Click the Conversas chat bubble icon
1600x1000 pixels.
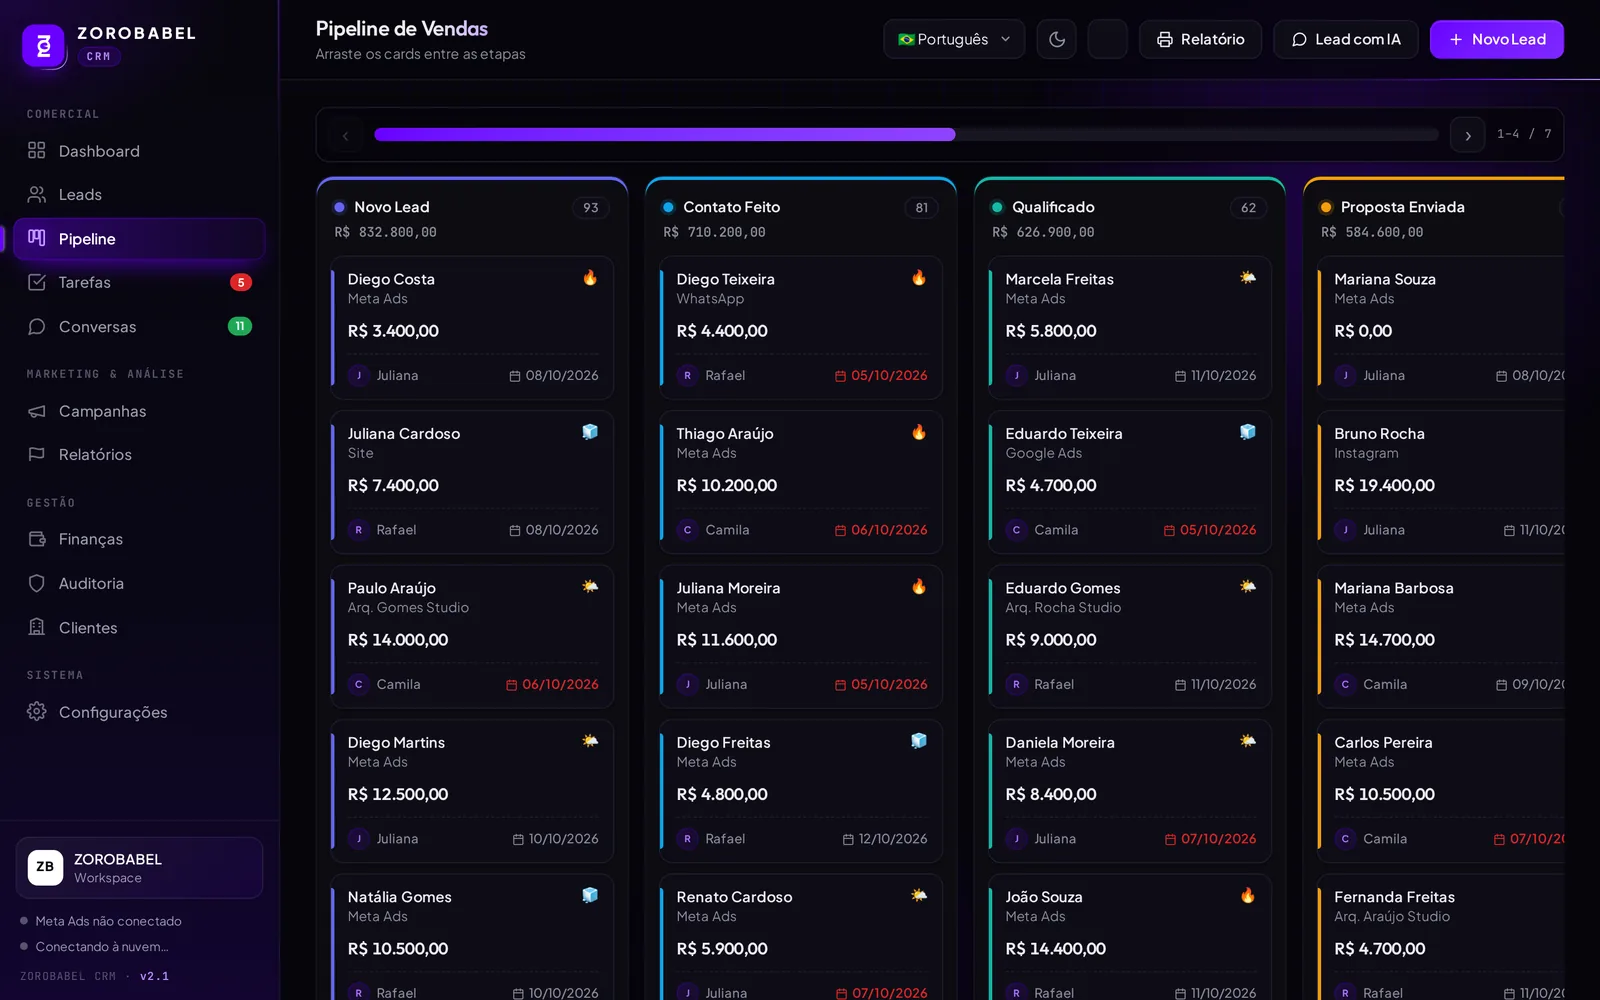coord(37,326)
